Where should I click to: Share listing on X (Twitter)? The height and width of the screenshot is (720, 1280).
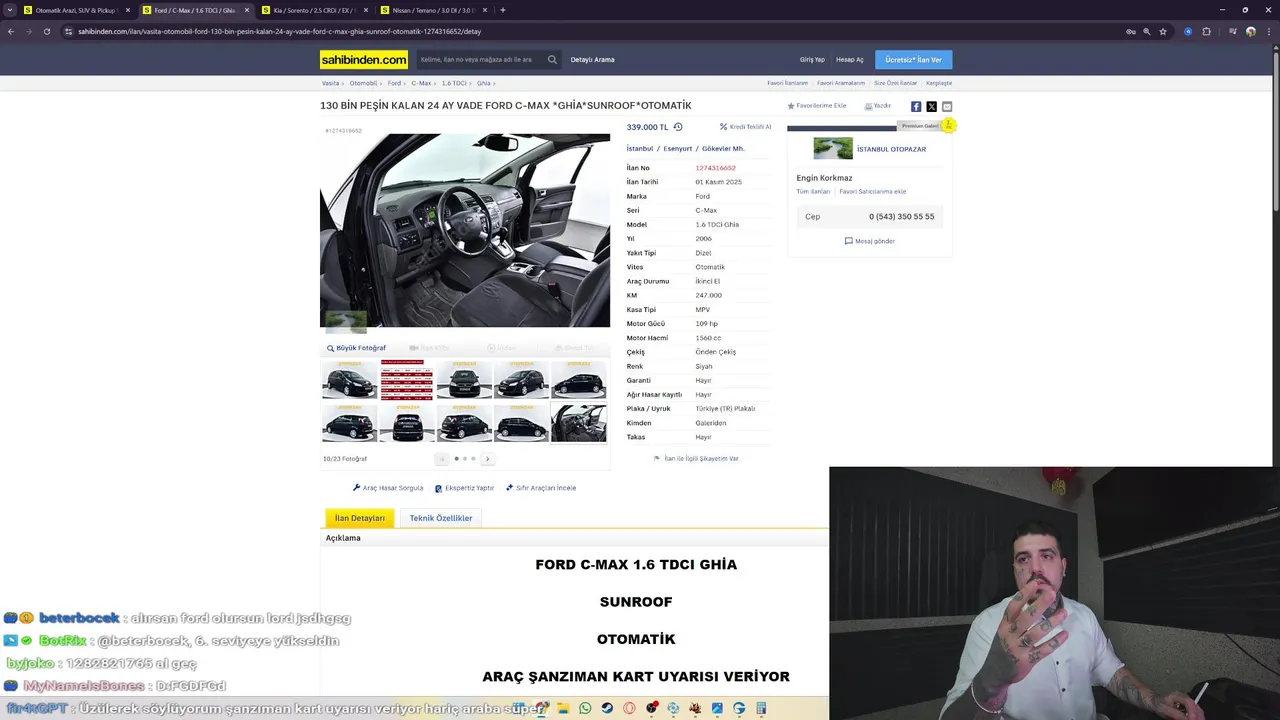pyautogui.click(x=931, y=106)
